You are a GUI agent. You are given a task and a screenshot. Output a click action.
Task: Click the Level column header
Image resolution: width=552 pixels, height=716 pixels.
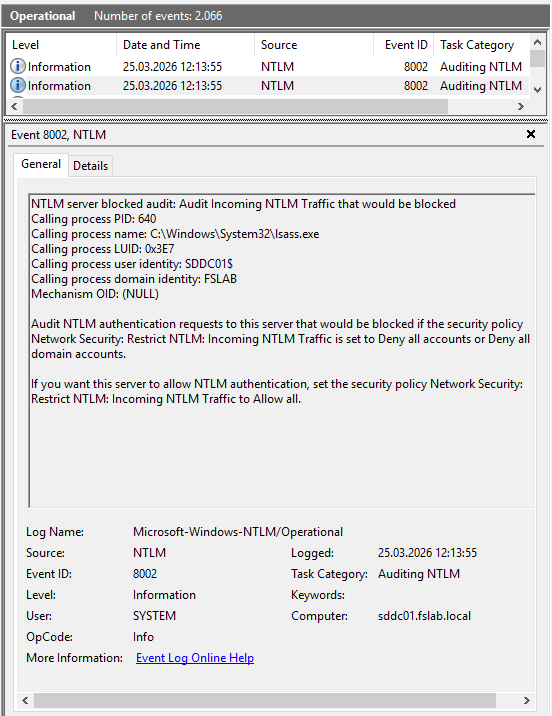(x=61, y=45)
